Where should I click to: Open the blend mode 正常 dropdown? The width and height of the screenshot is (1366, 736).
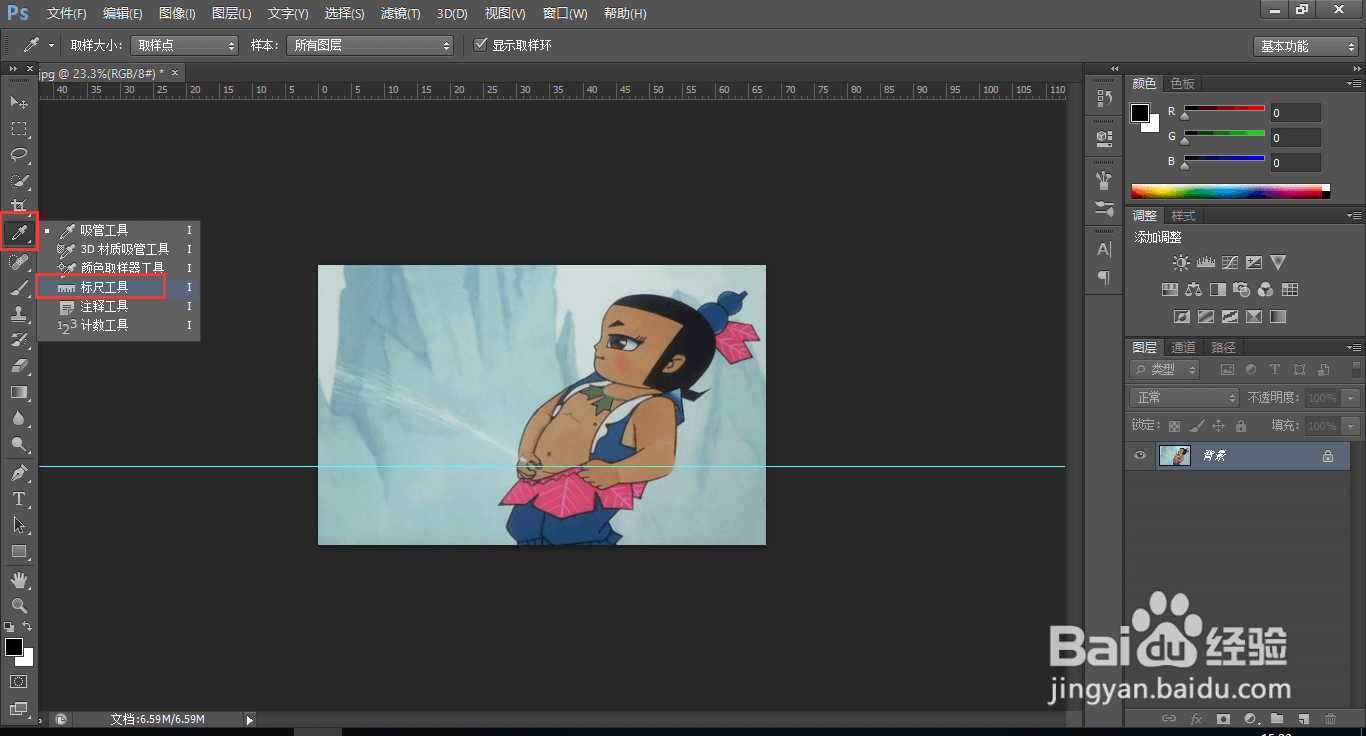click(1184, 398)
